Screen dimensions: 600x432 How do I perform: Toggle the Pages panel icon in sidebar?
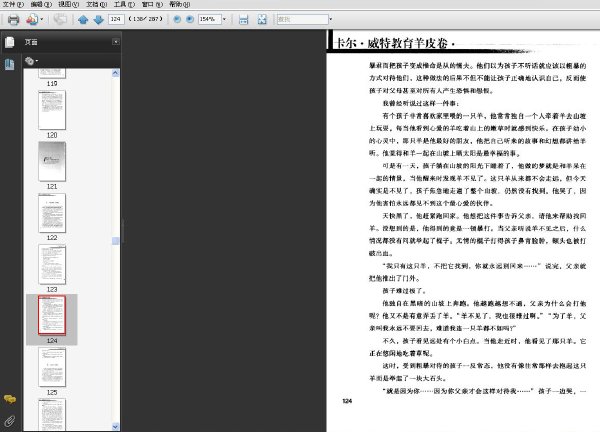pos(10,42)
